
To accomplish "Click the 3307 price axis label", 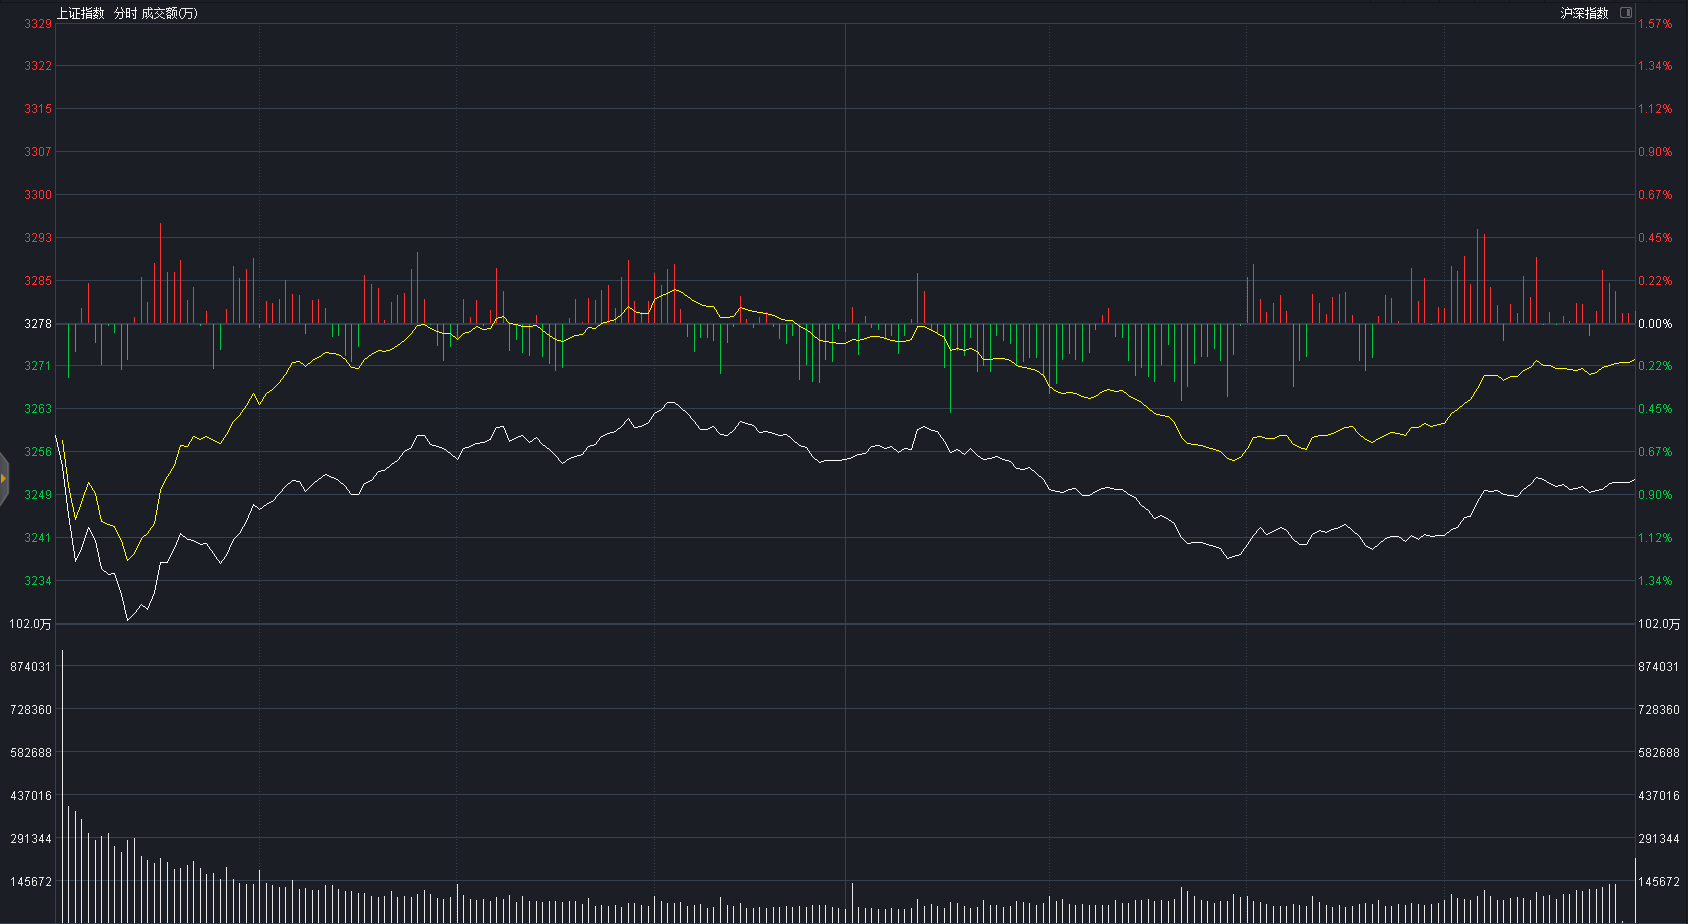I will coord(38,152).
